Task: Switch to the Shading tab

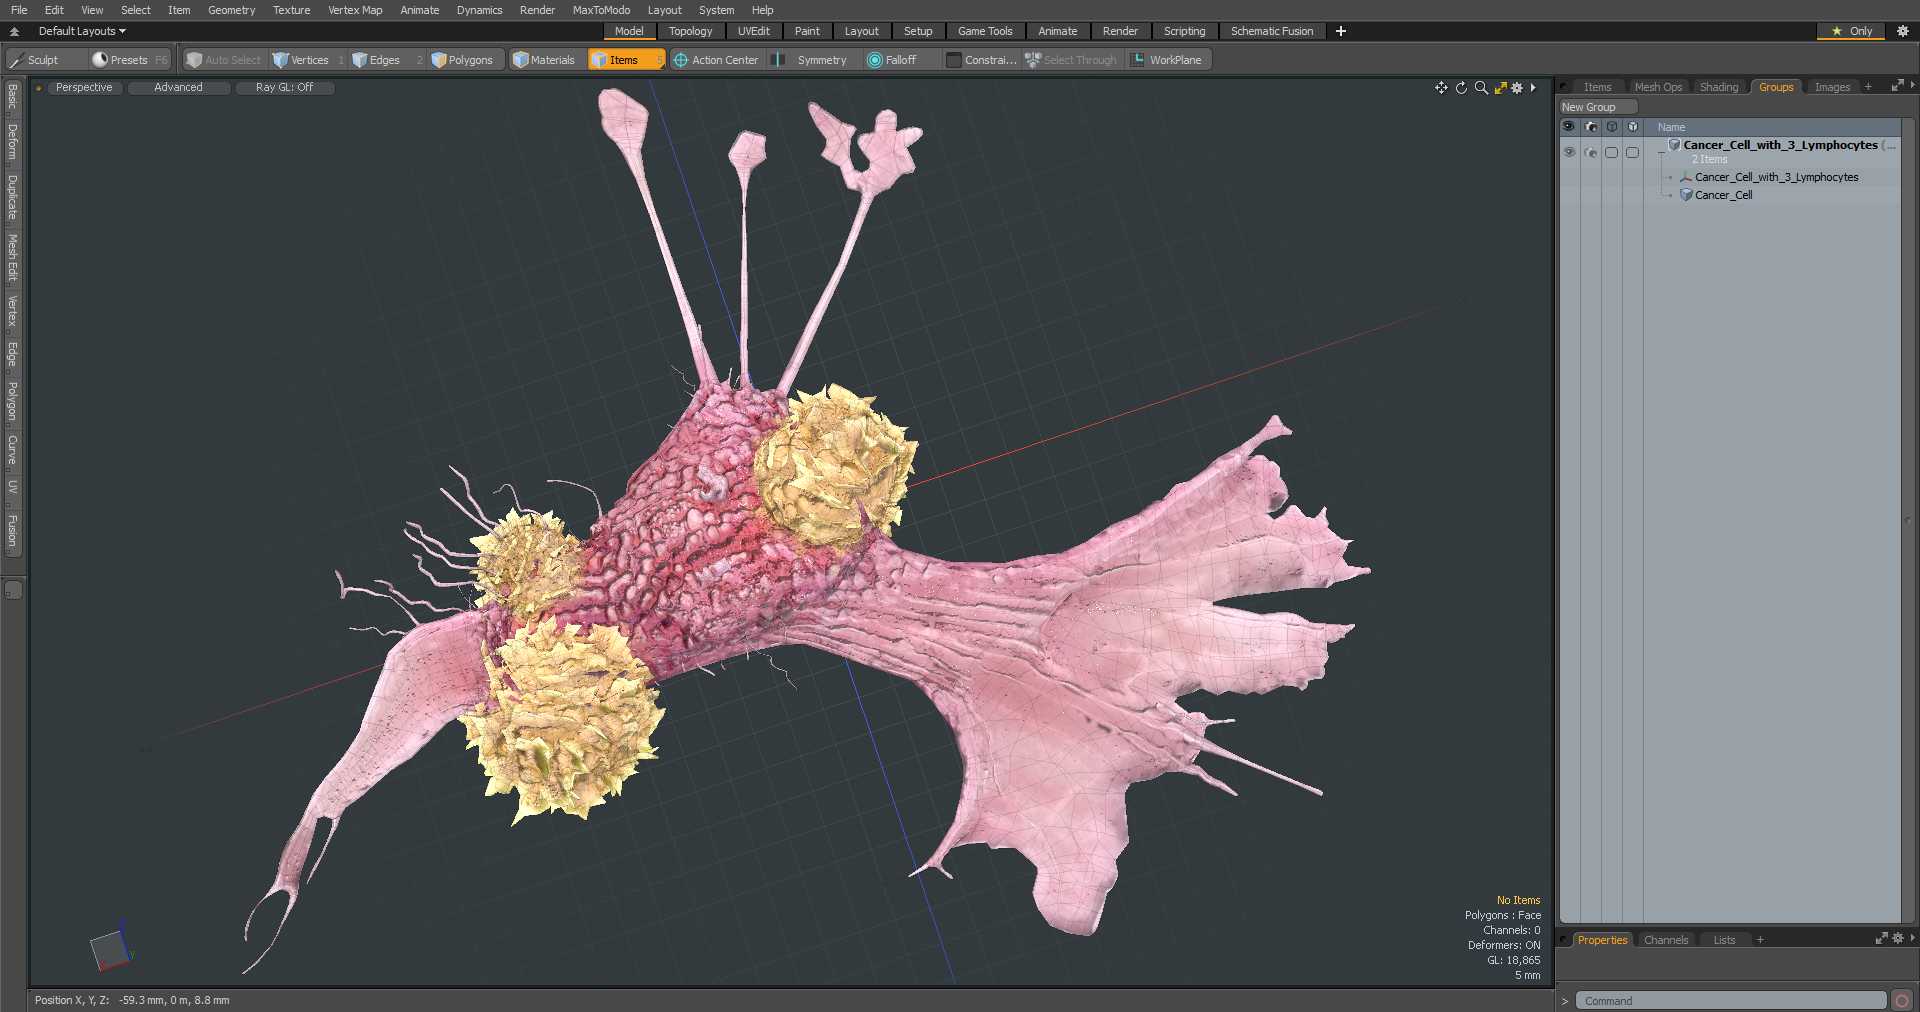Action: click(1719, 87)
